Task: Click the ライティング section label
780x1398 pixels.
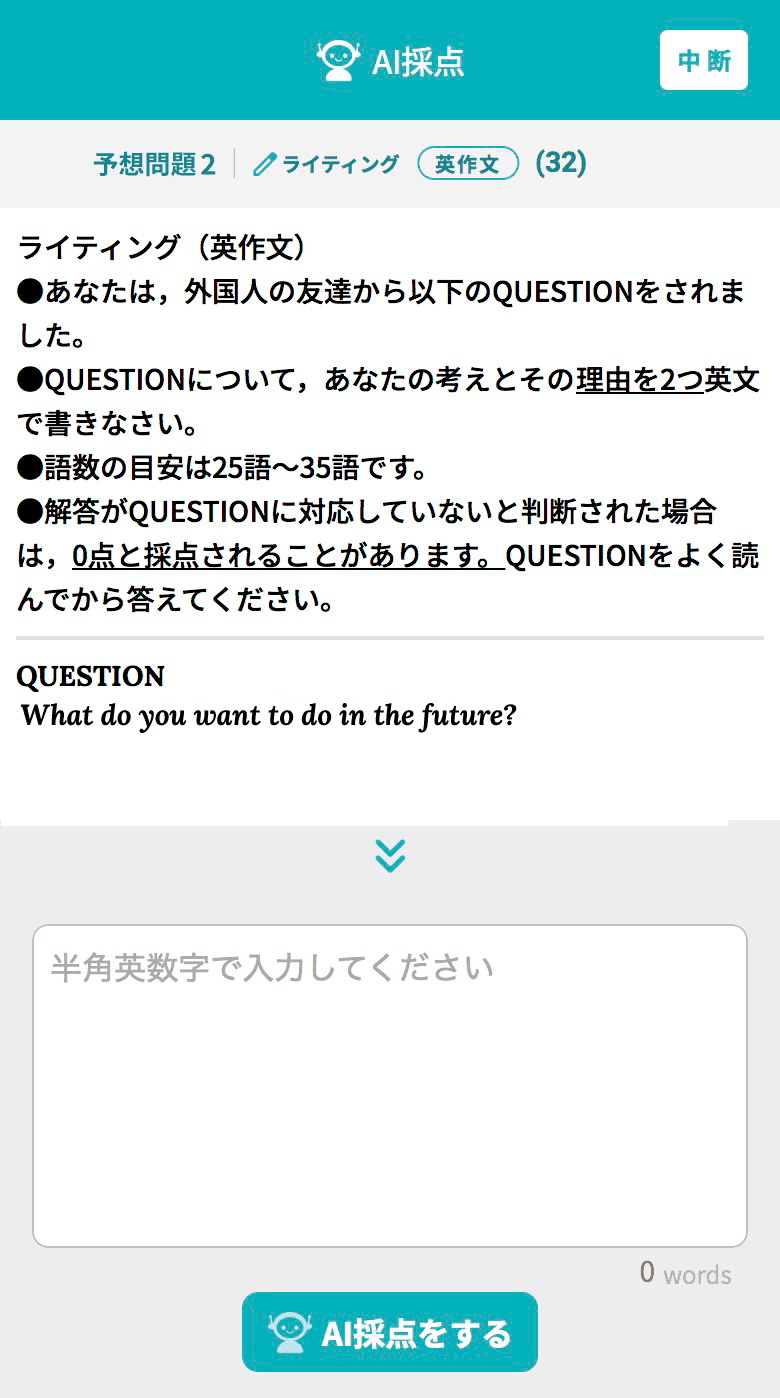Action: click(340, 164)
